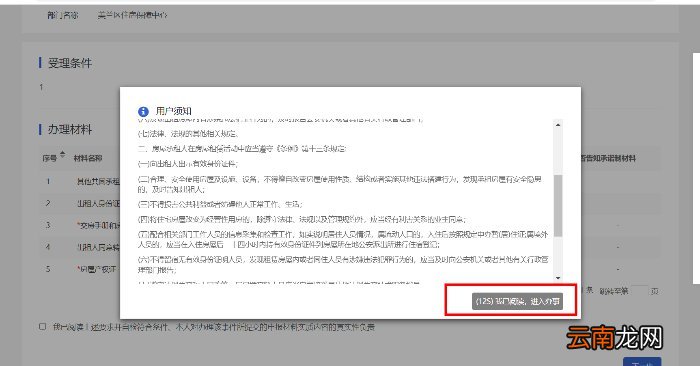Click the (12S) 我已阅读，进入办事 button
Image resolution: width=700 pixels, height=366 pixels.
(517, 301)
